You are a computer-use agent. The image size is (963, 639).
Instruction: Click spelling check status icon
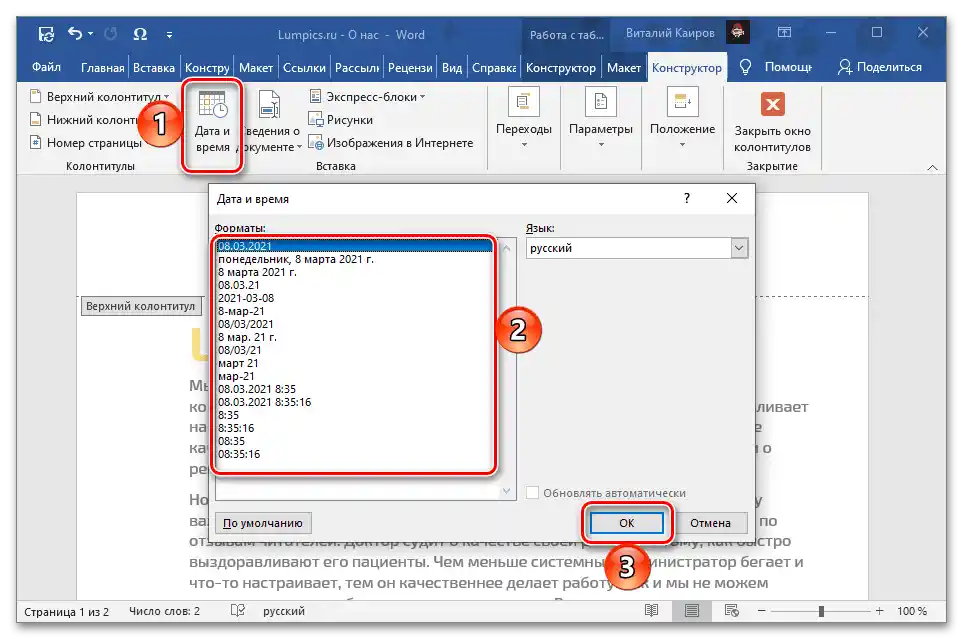point(238,610)
